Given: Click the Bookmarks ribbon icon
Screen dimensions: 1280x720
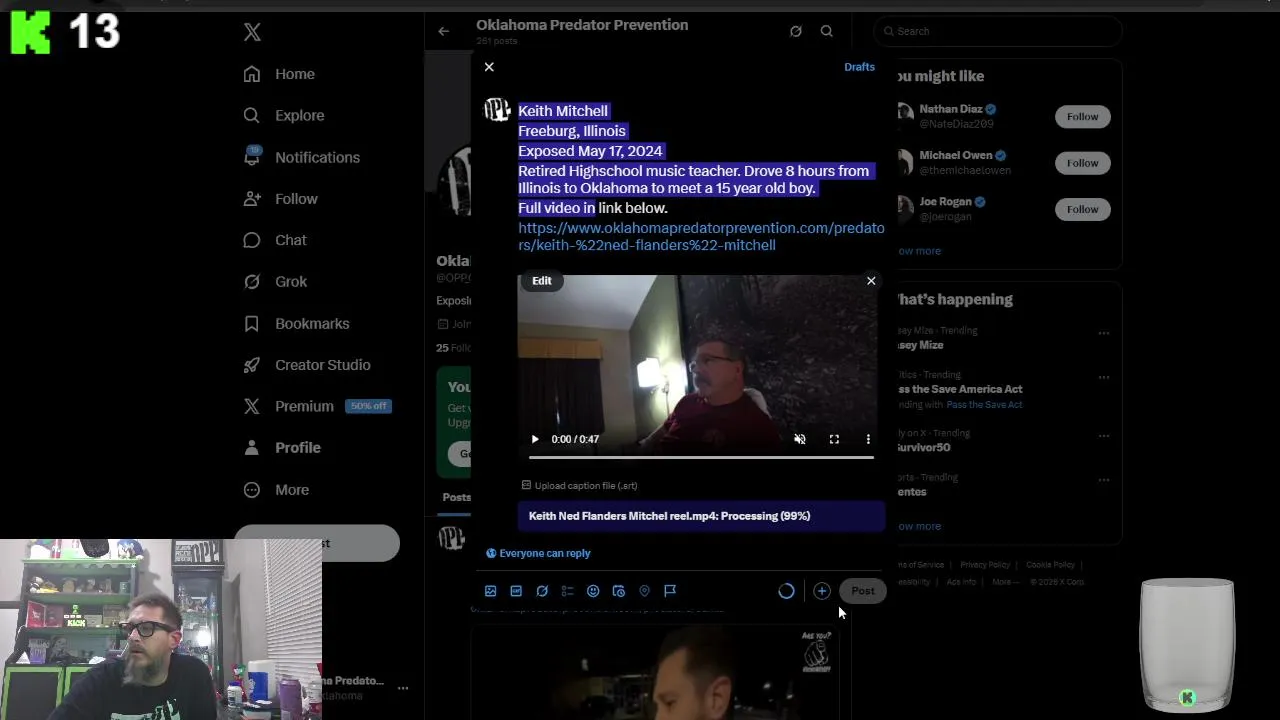Looking at the screenshot, I should click(x=252, y=324).
